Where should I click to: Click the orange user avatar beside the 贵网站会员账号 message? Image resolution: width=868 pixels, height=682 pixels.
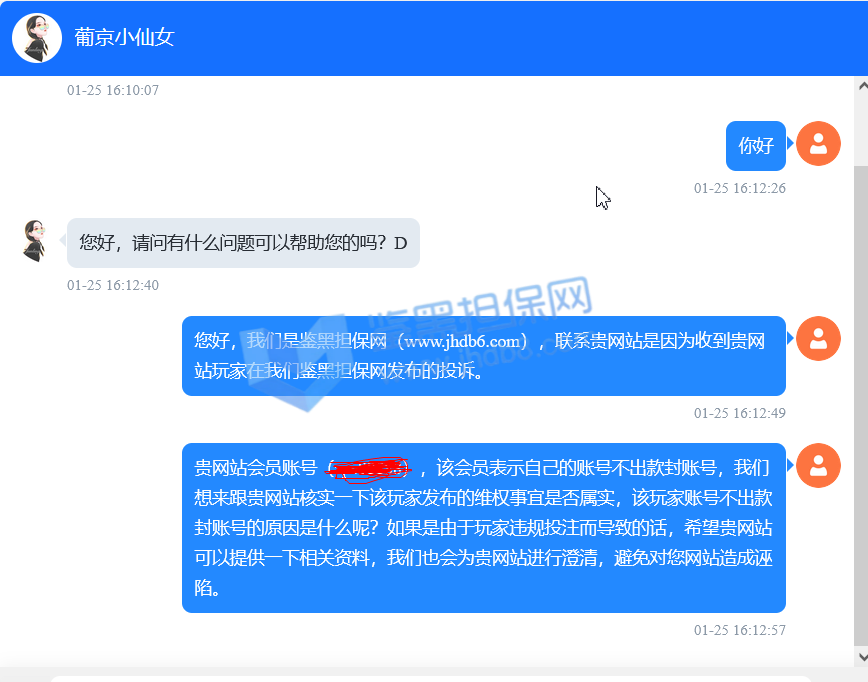point(818,466)
